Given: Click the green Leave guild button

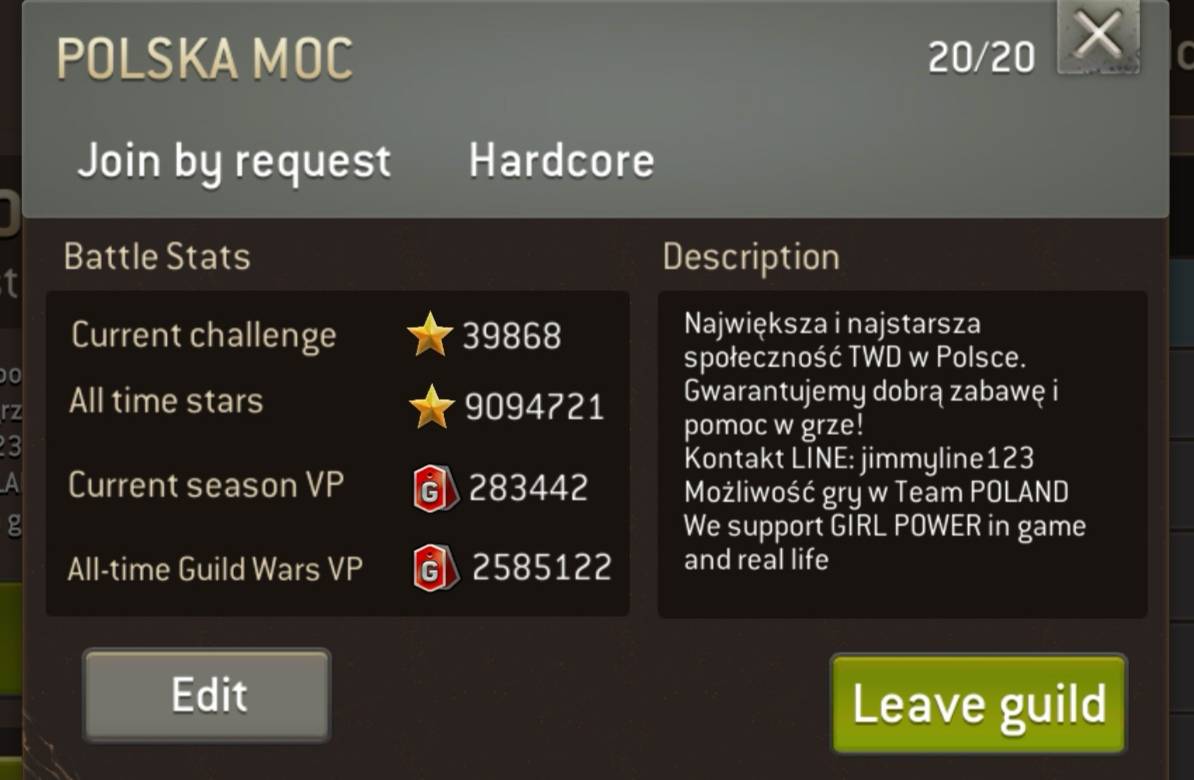Looking at the screenshot, I should pos(979,704).
